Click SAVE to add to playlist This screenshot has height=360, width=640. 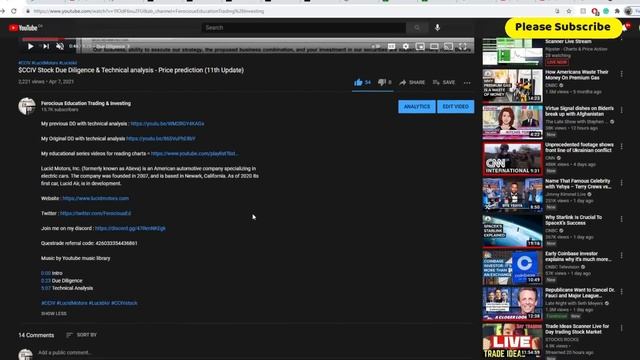pyautogui.click(x=444, y=82)
